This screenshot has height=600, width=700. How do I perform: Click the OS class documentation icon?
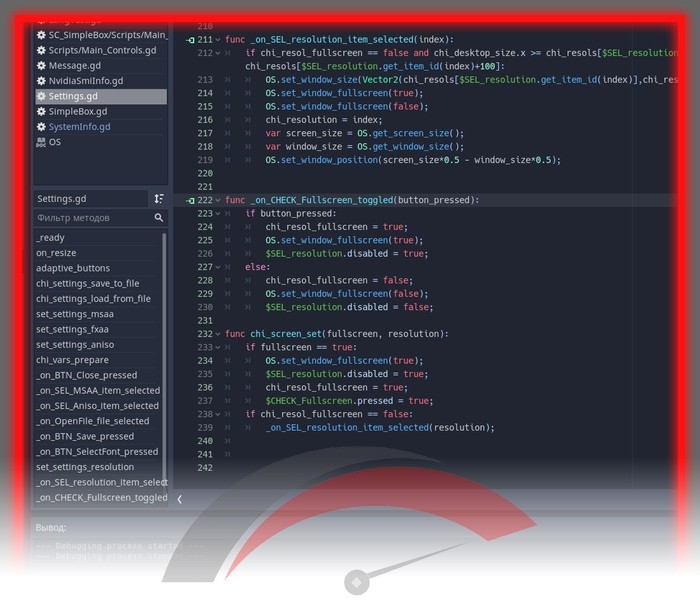click(41, 142)
